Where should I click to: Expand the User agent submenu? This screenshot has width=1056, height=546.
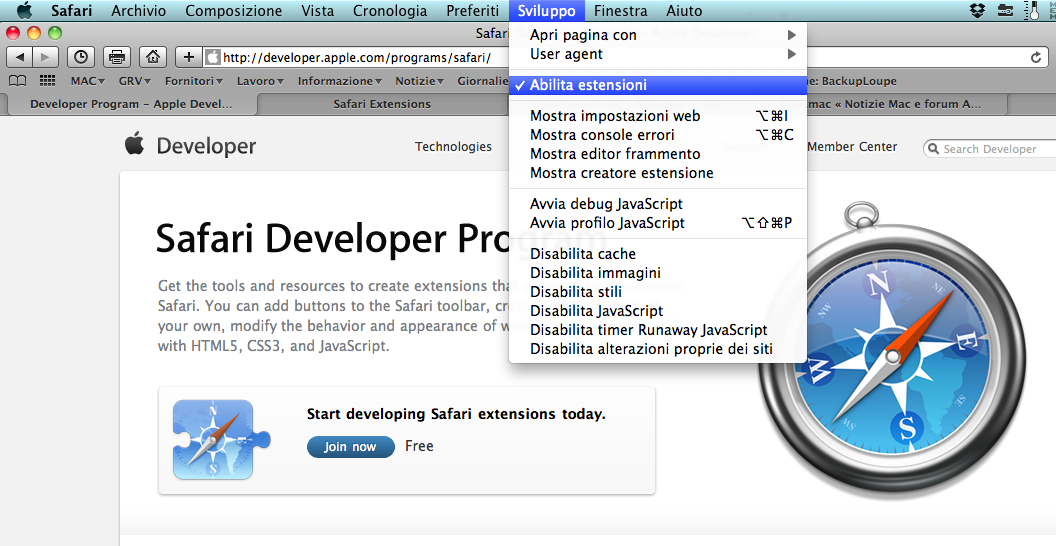[x=658, y=54]
